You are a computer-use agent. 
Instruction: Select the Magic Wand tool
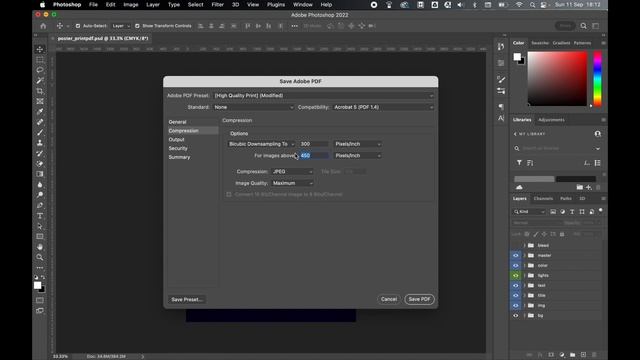(x=40, y=80)
